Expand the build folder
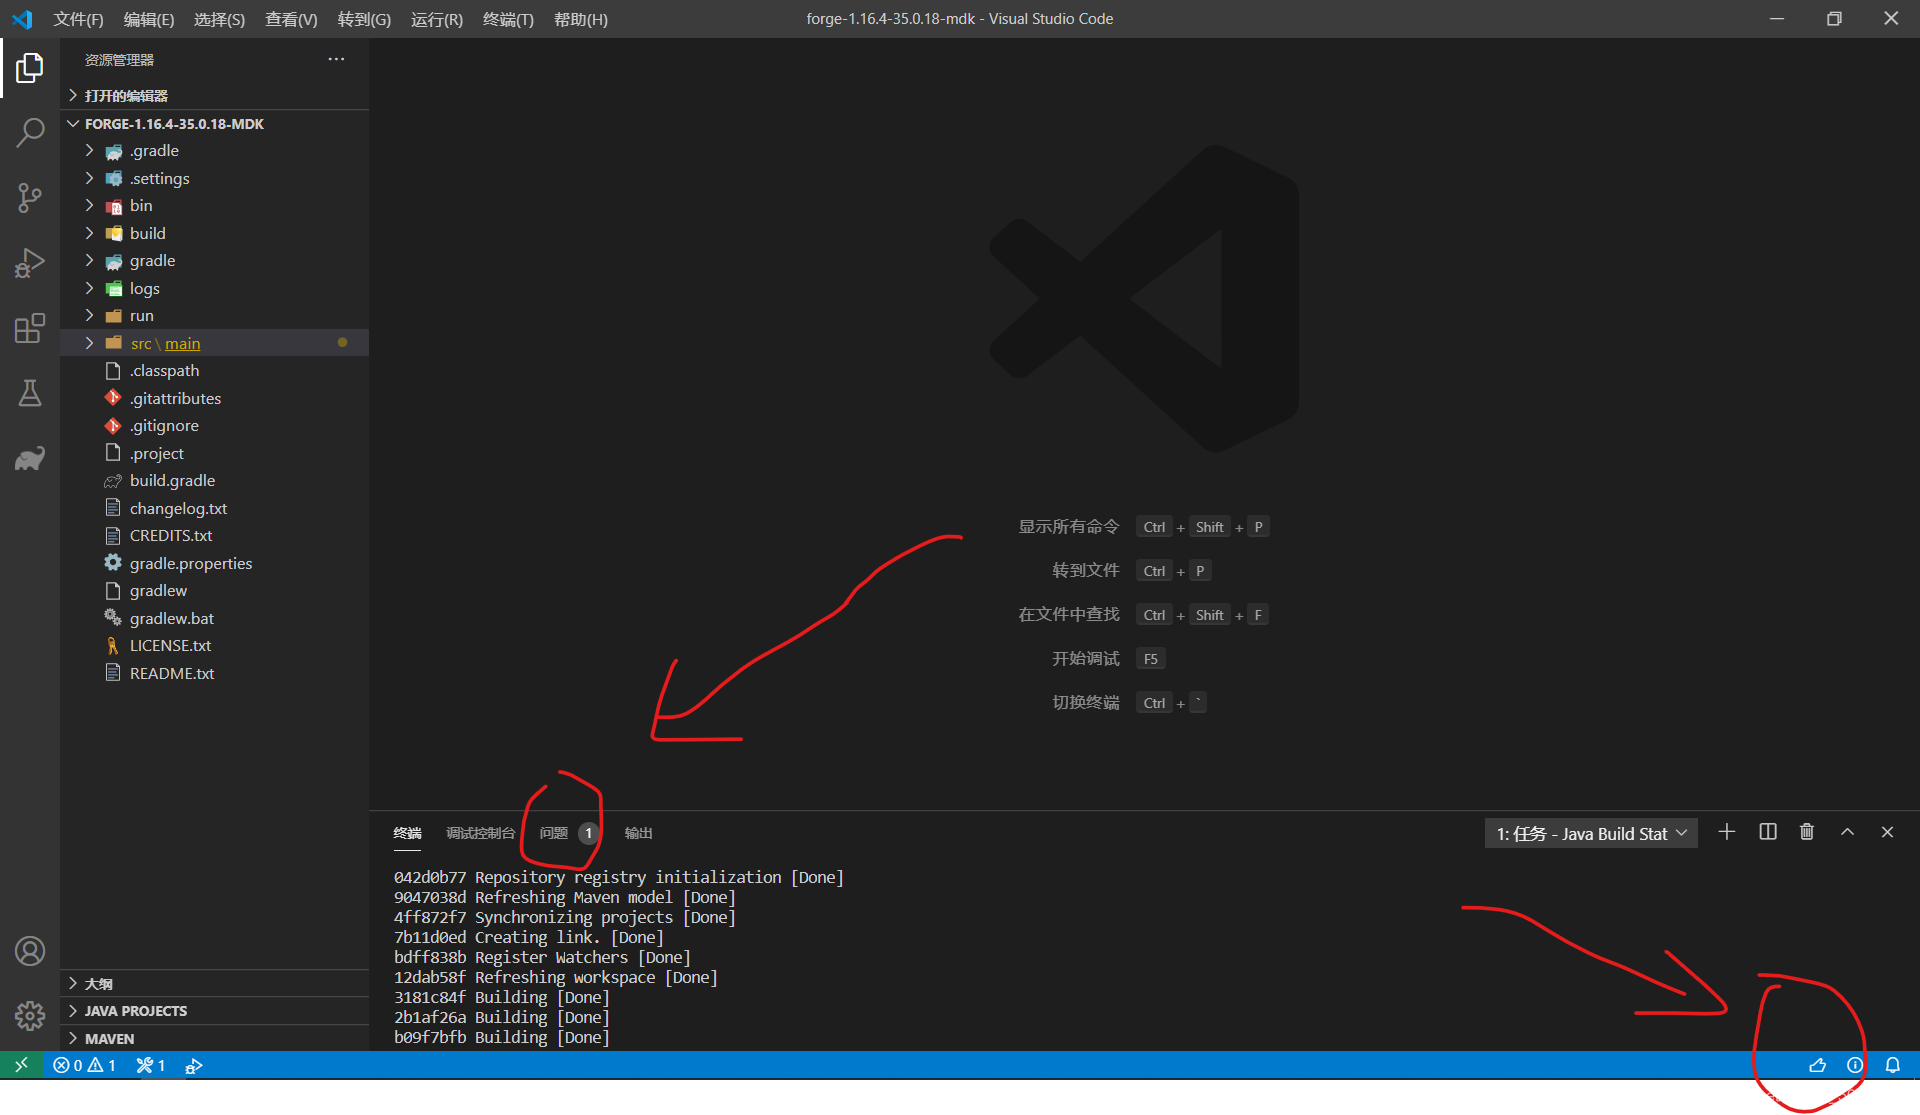1920x1115 pixels. click(215, 233)
